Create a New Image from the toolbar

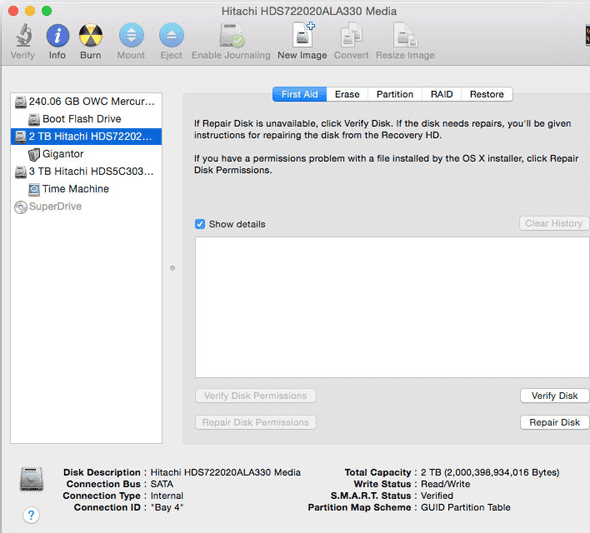point(303,35)
